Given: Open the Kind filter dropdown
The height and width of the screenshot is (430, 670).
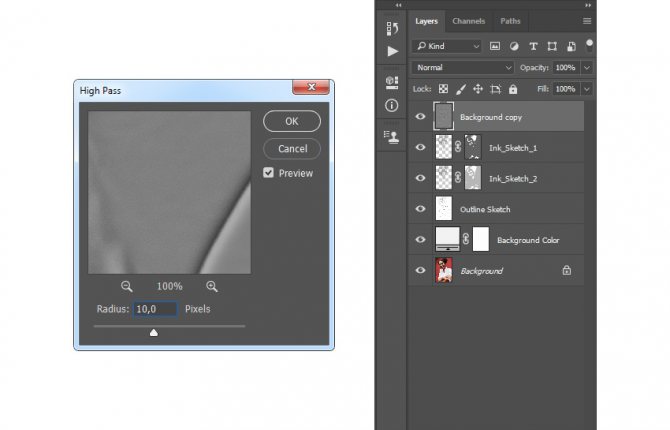Looking at the screenshot, I should [447, 46].
